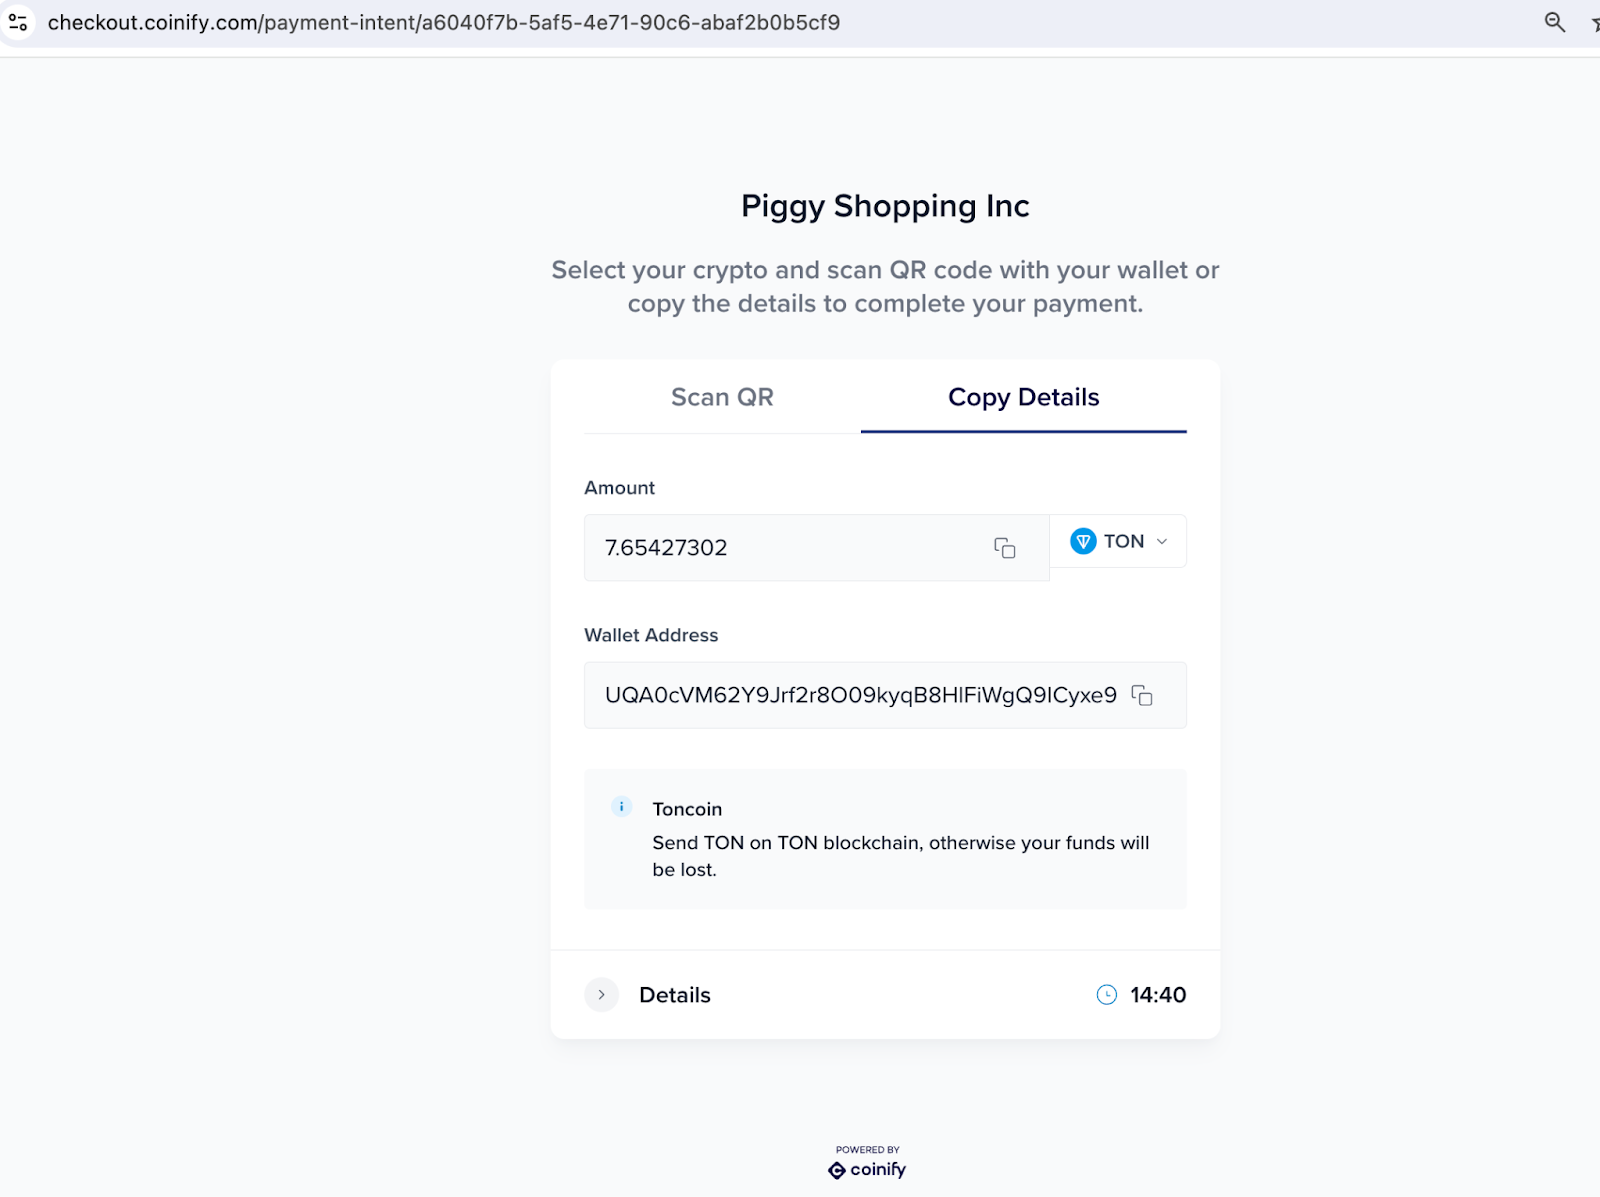This screenshot has height=1197, width=1600.
Task: Click the blue TON coin logo
Action: pos(1083,541)
